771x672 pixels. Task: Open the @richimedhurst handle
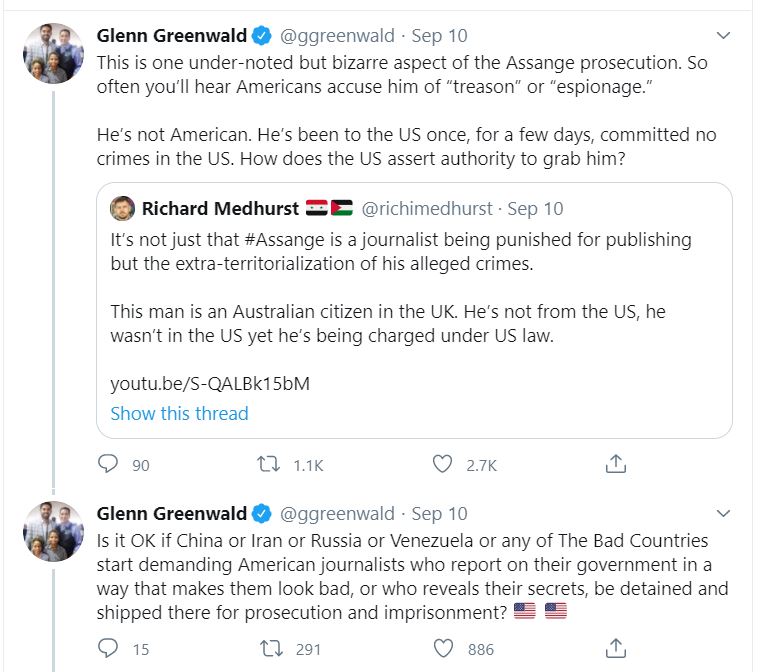(x=426, y=209)
